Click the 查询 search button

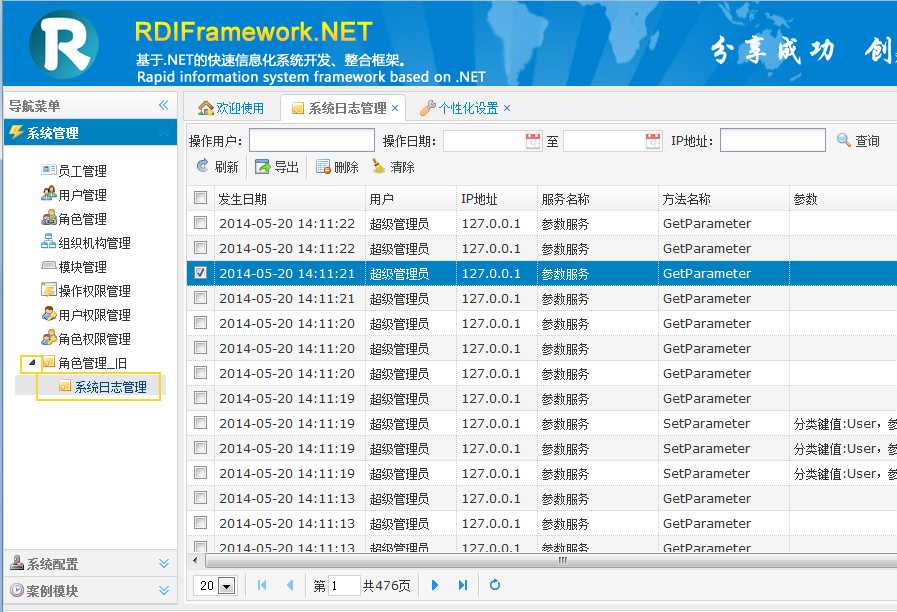pos(858,141)
